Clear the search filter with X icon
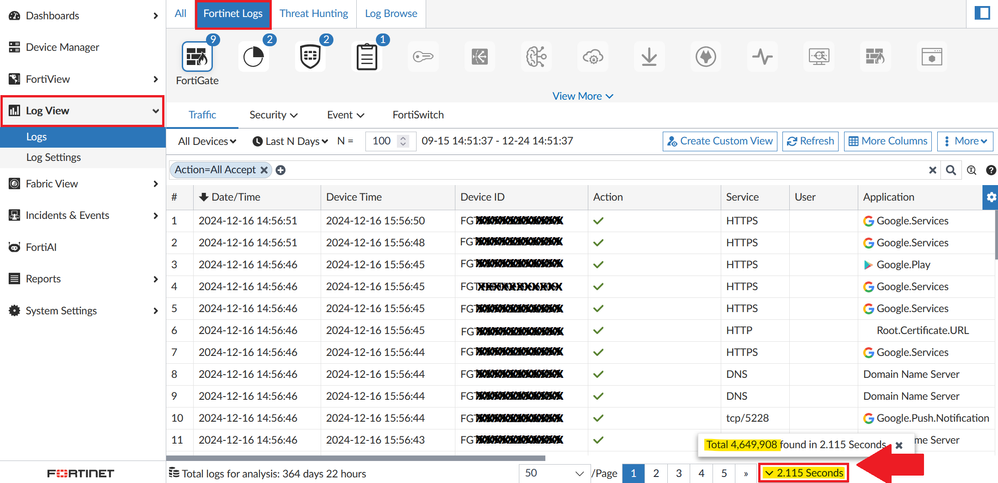 click(x=932, y=170)
